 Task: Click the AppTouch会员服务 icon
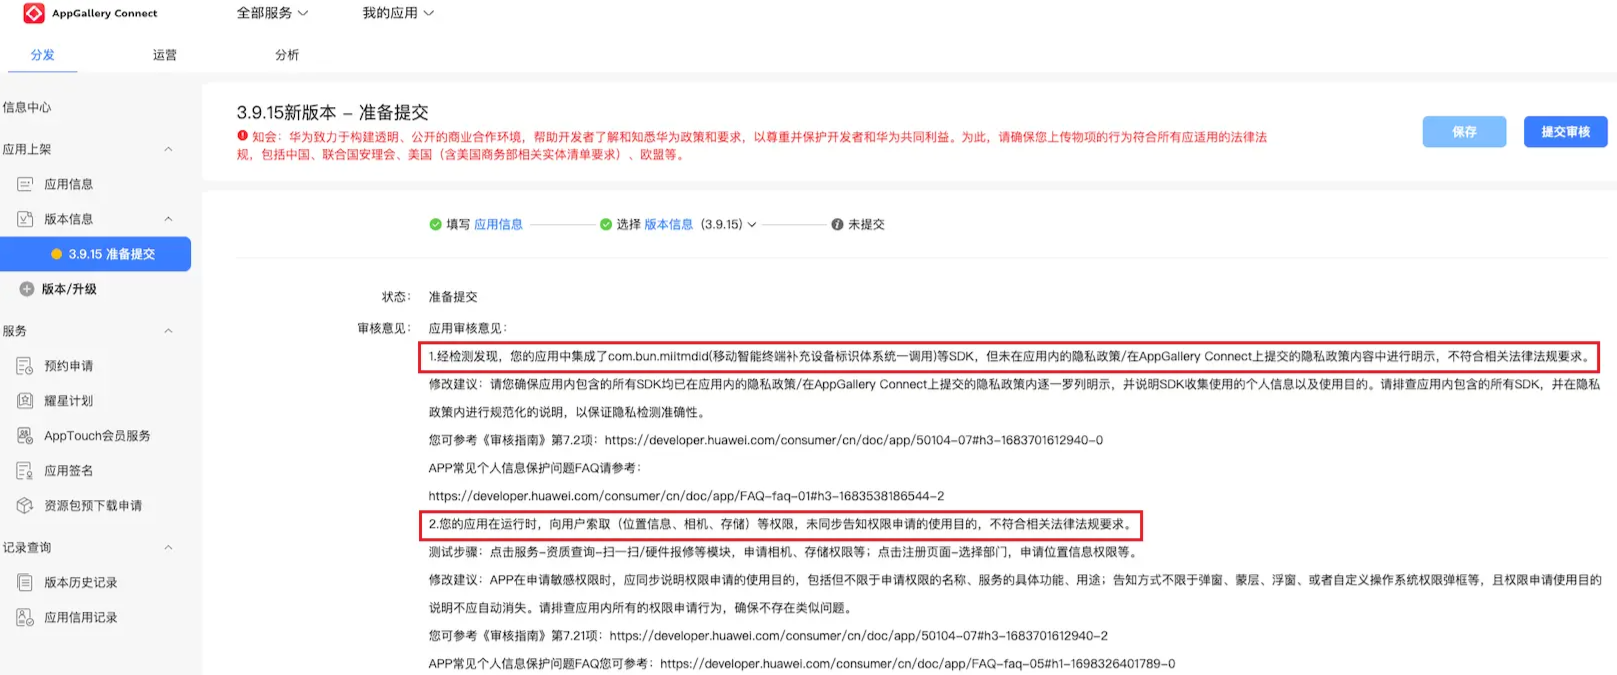[x=25, y=436]
